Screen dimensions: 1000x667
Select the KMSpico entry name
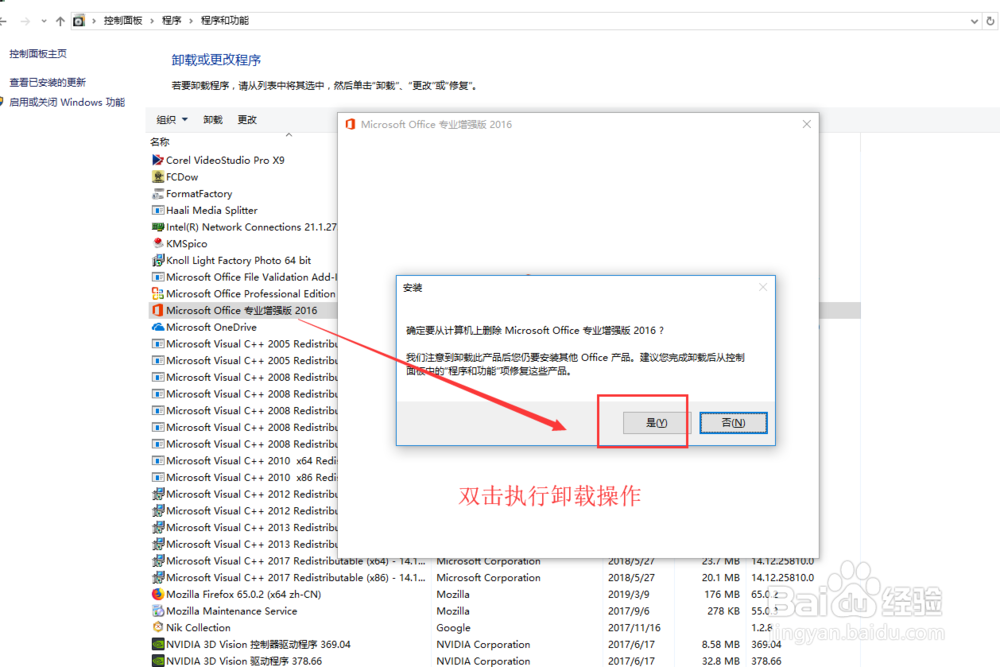click(x=186, y=244)
